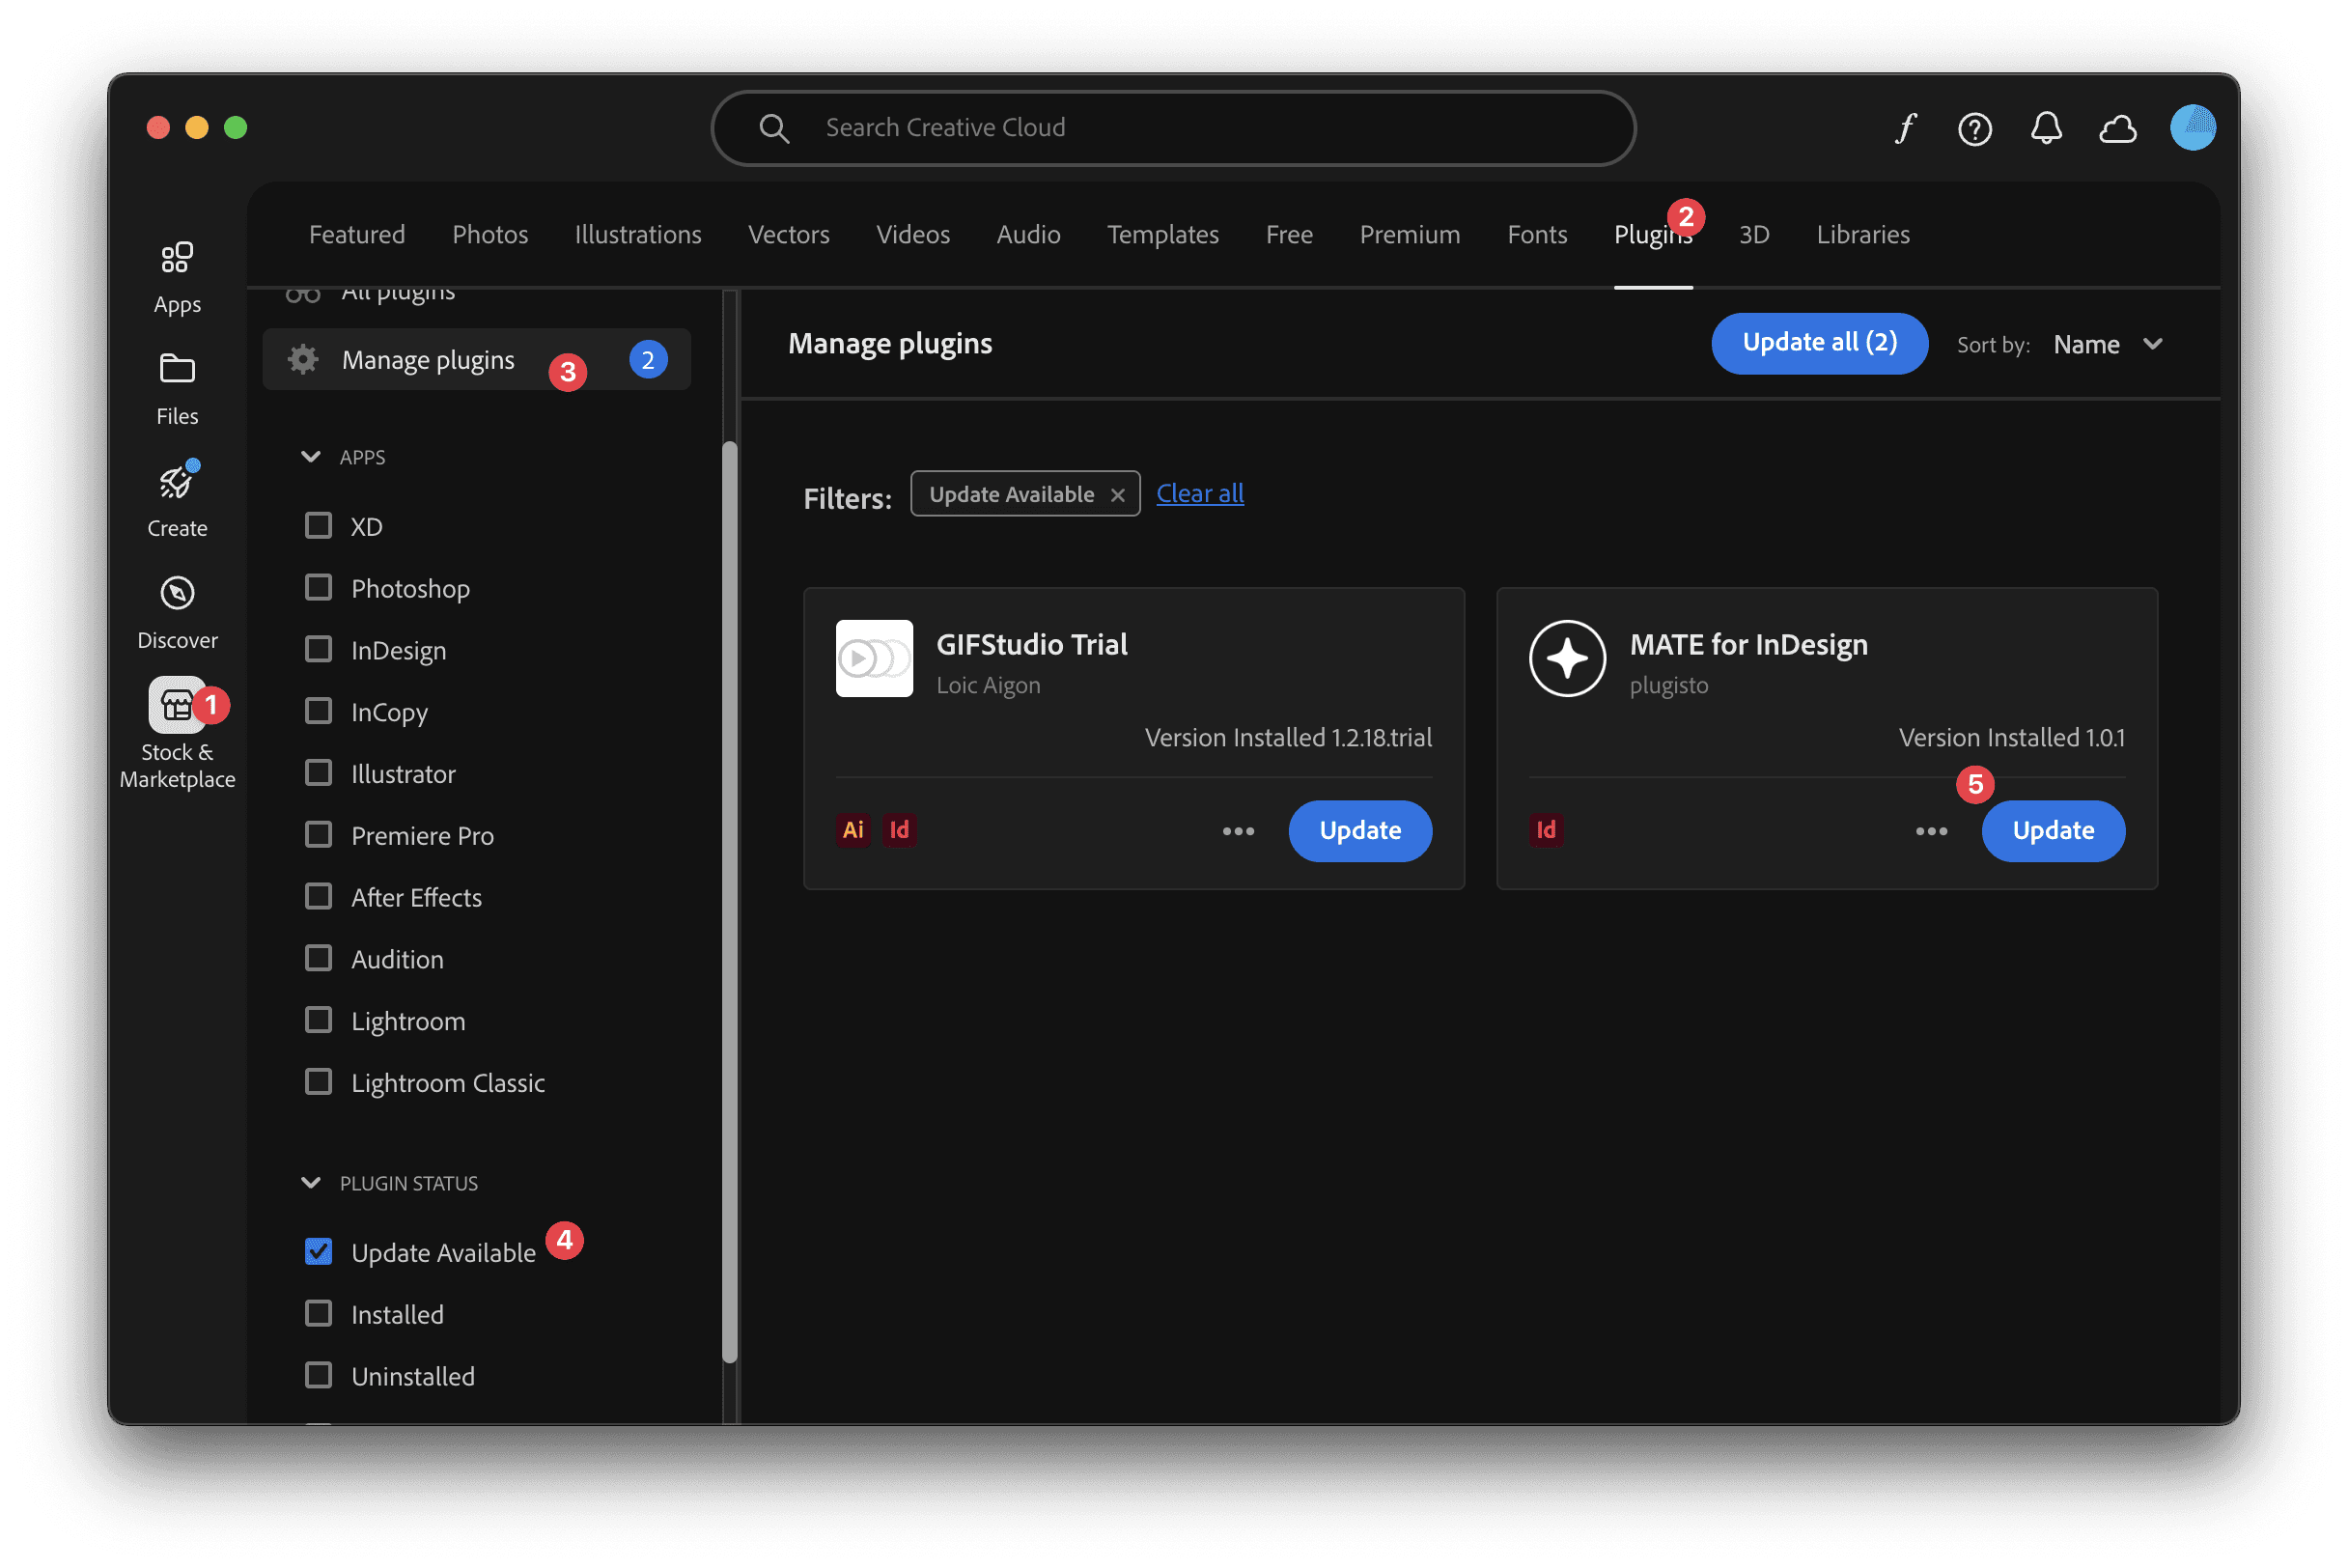The image size is (2348, 1568).
Task: Uncheck the Update Available checkbox
Action: click(x=318, y=1251)
